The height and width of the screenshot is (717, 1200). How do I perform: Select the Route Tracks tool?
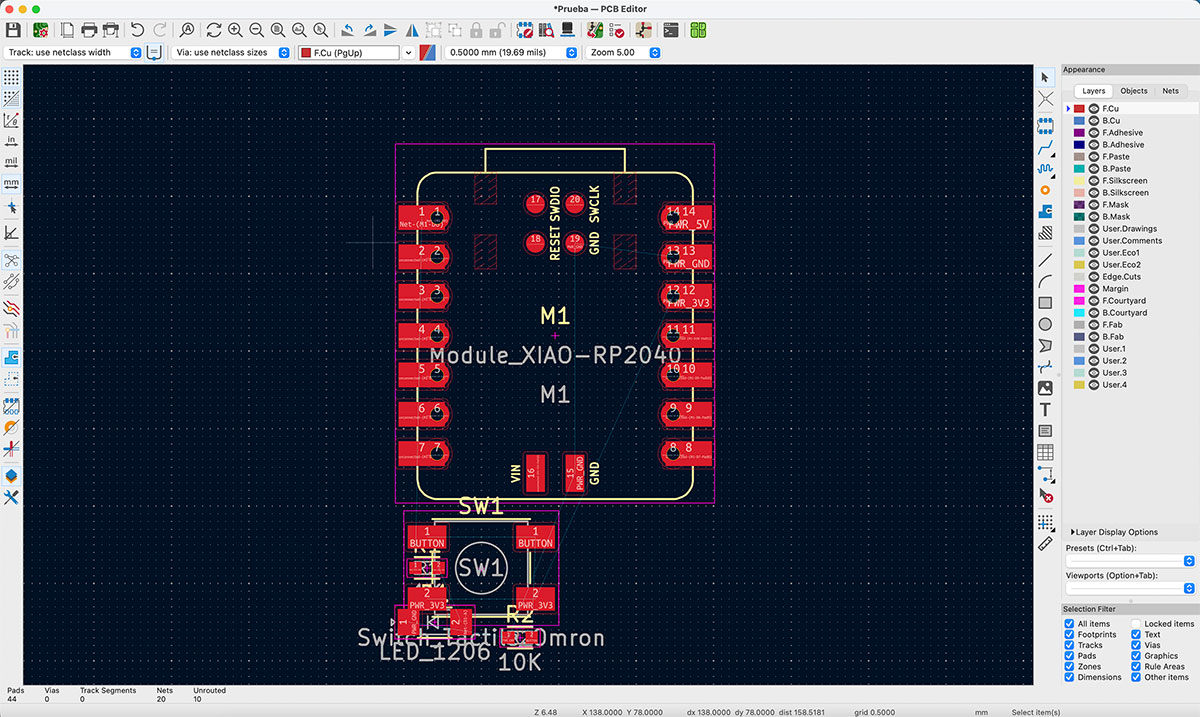point(1045,147)
